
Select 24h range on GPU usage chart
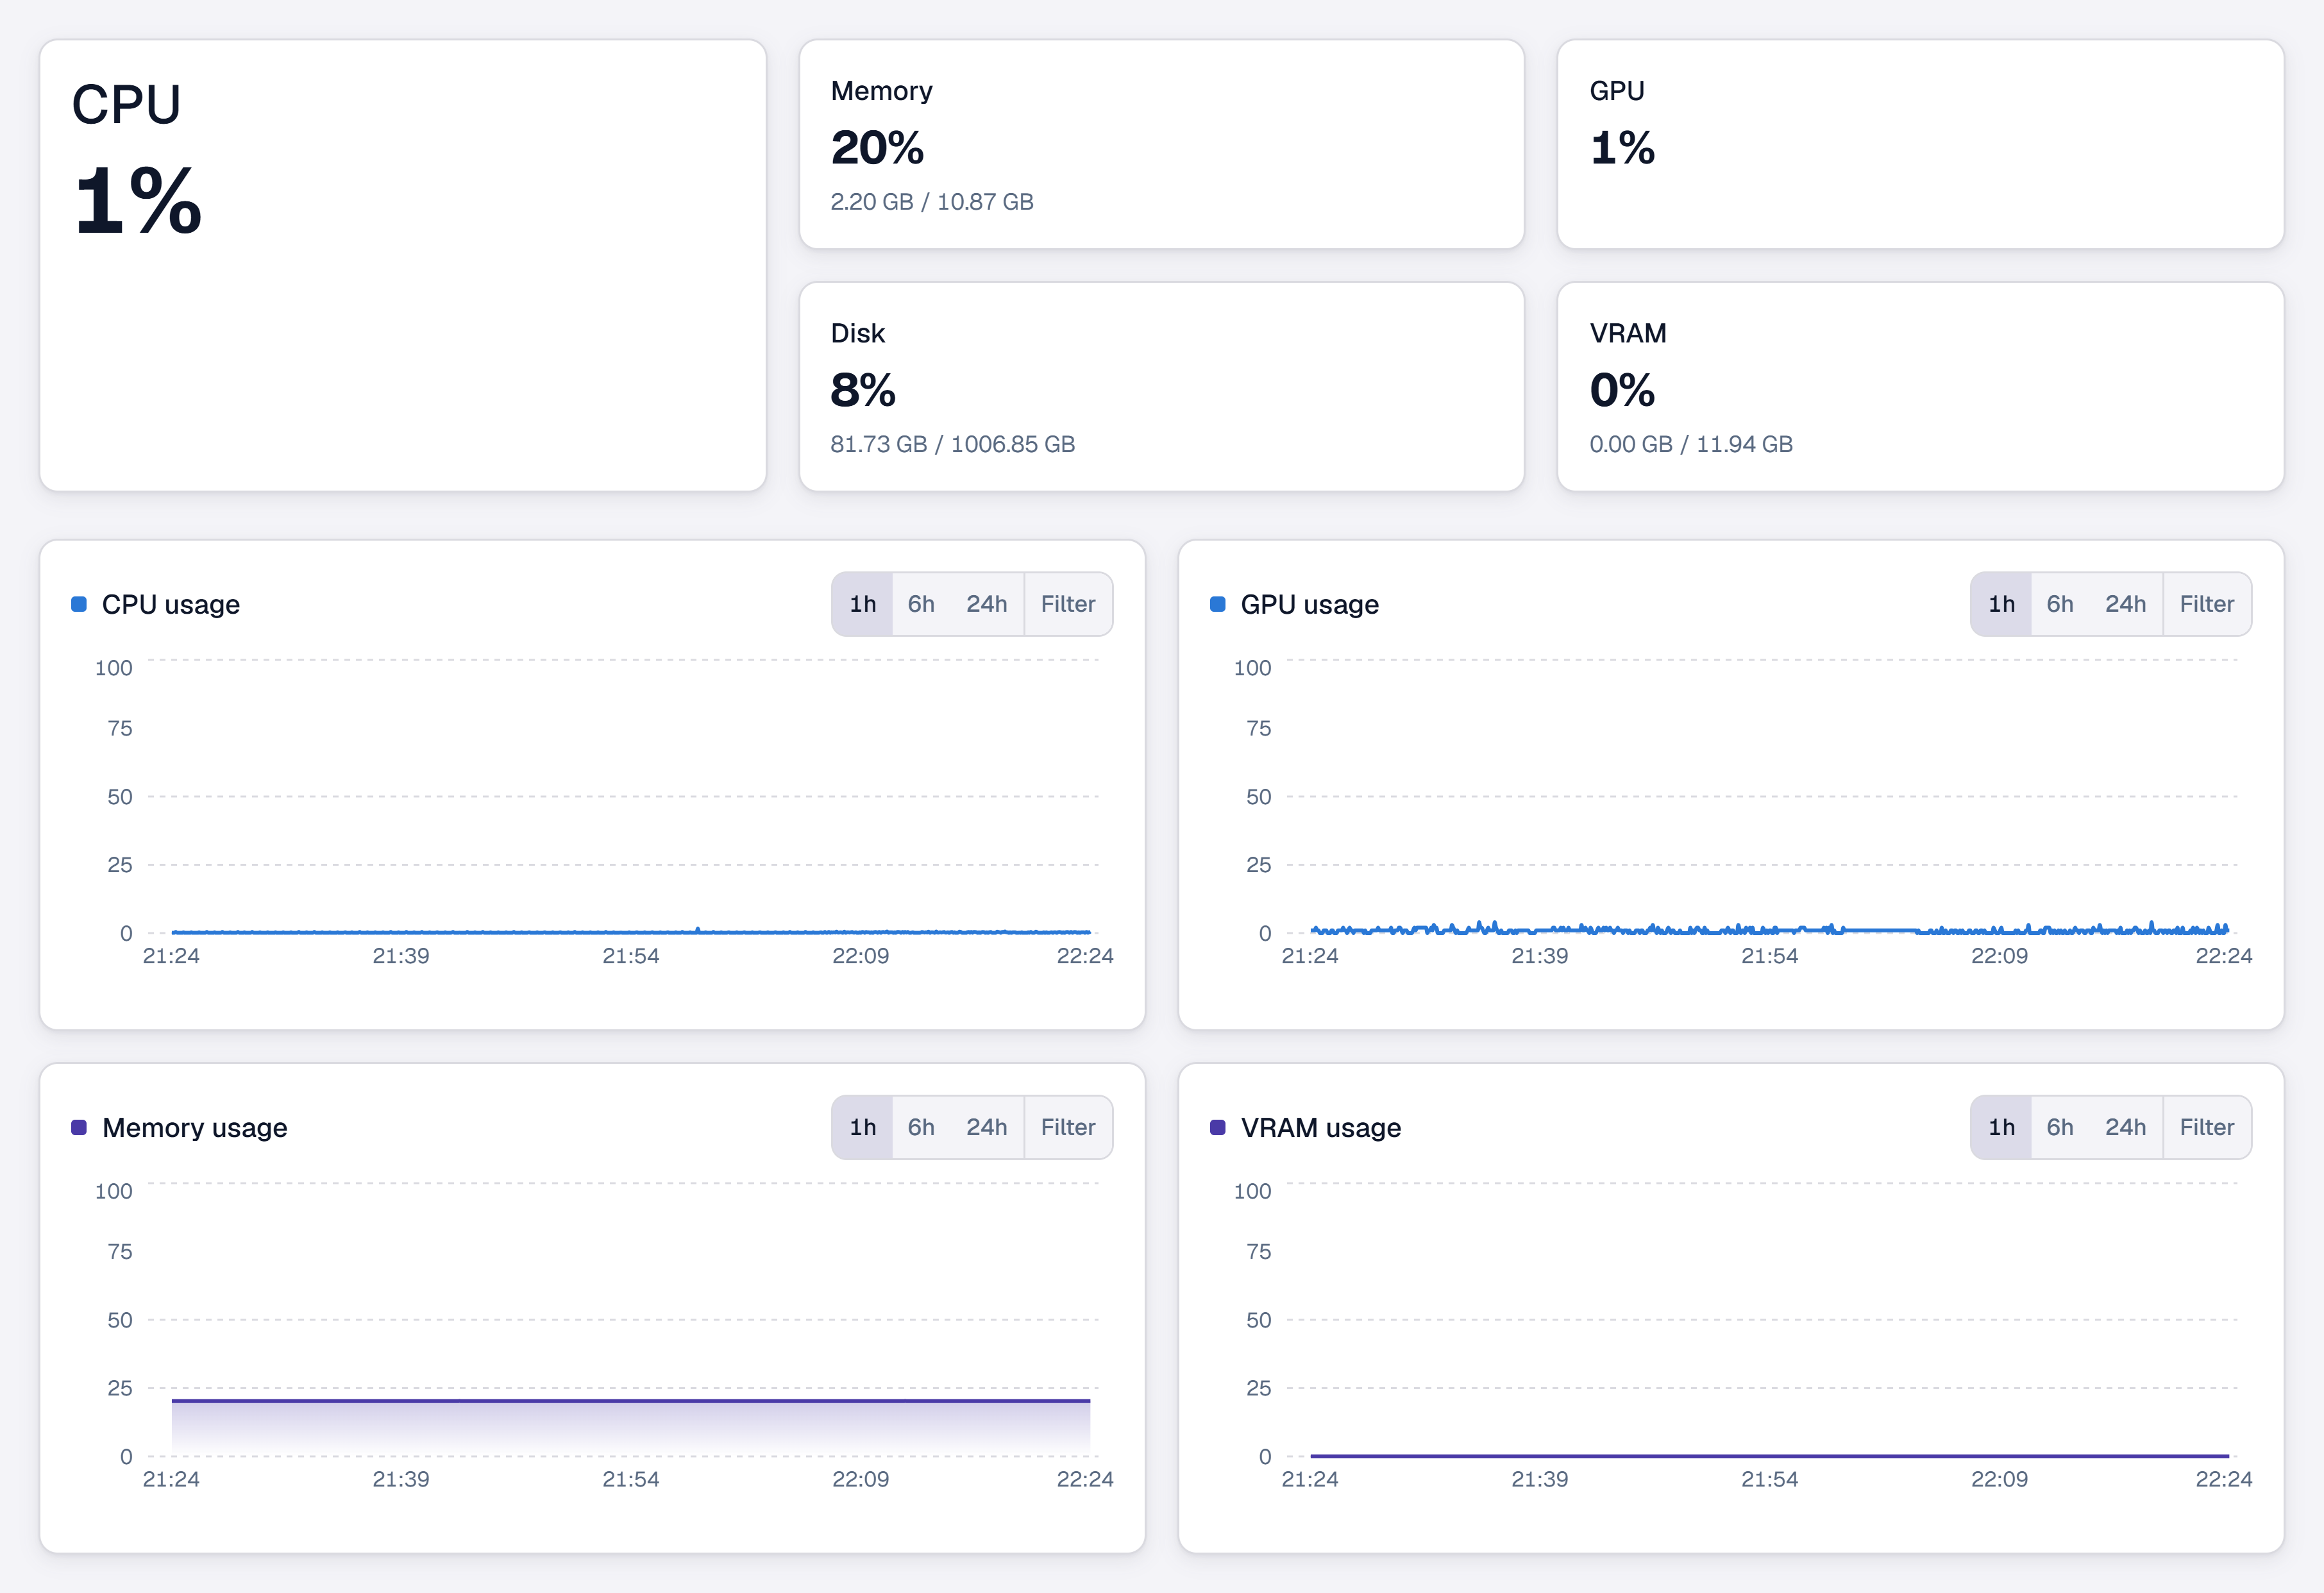2125,604
